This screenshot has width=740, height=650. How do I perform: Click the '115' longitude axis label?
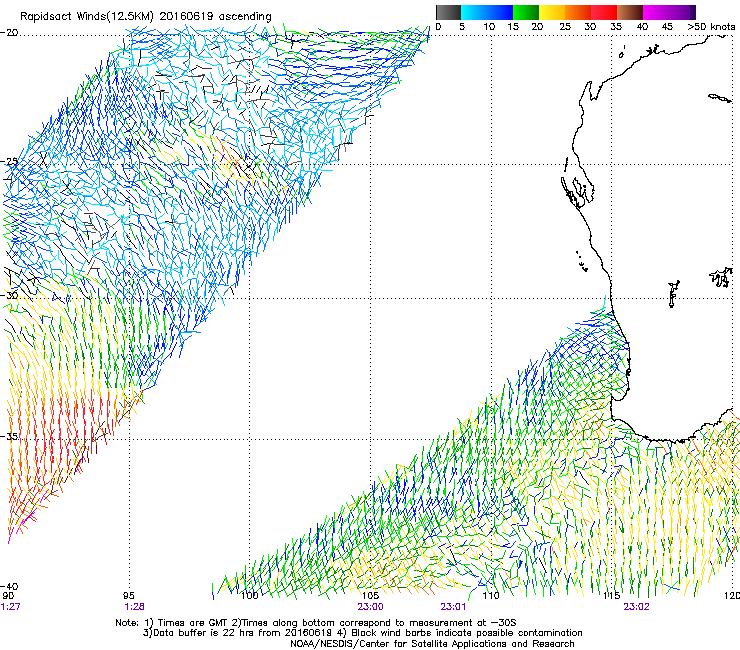click(612, 596)
